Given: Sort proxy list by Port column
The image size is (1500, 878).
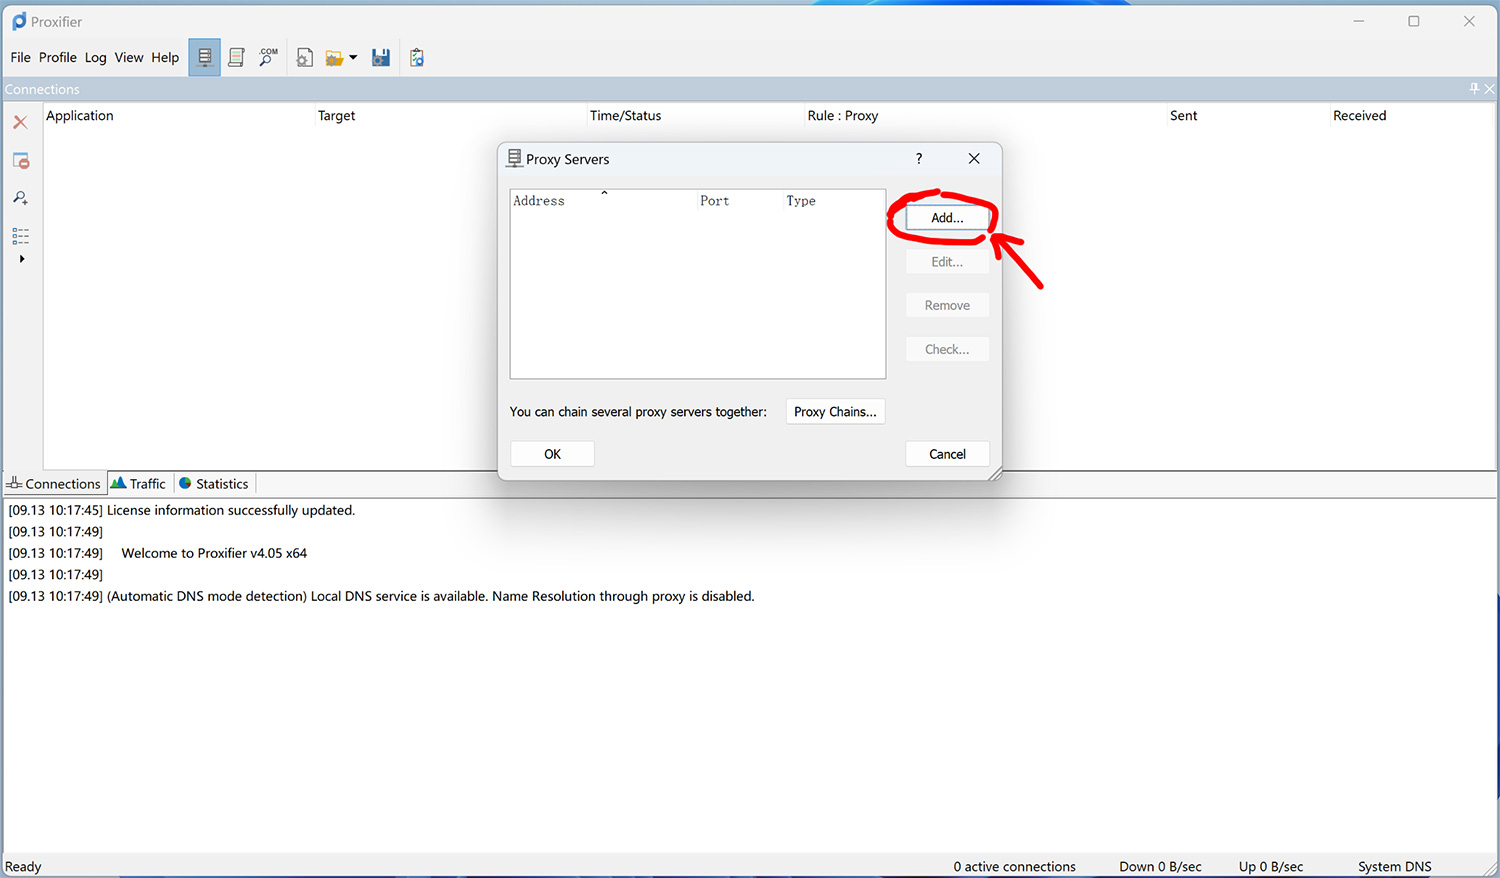Looking at the screenshot, I should [740, 200].
